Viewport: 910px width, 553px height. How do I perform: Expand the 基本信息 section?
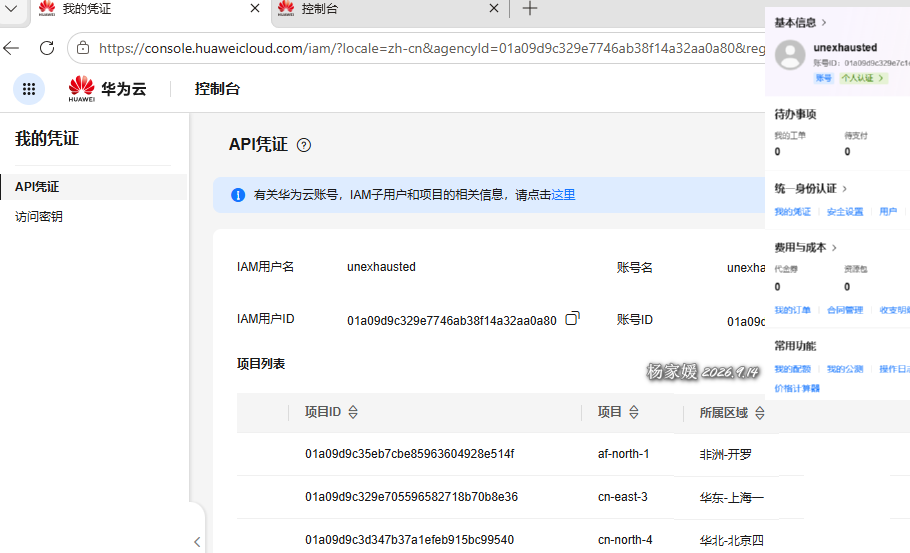click(800, 23)
